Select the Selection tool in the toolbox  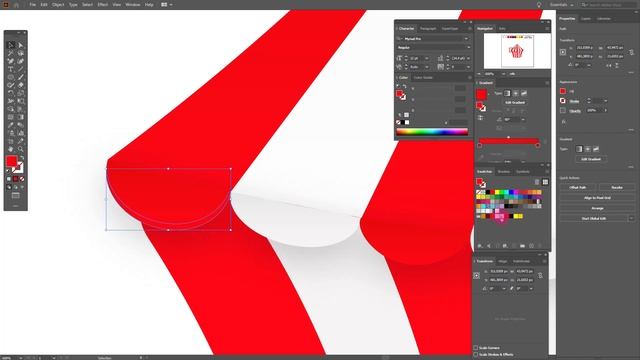pos(11,45)
